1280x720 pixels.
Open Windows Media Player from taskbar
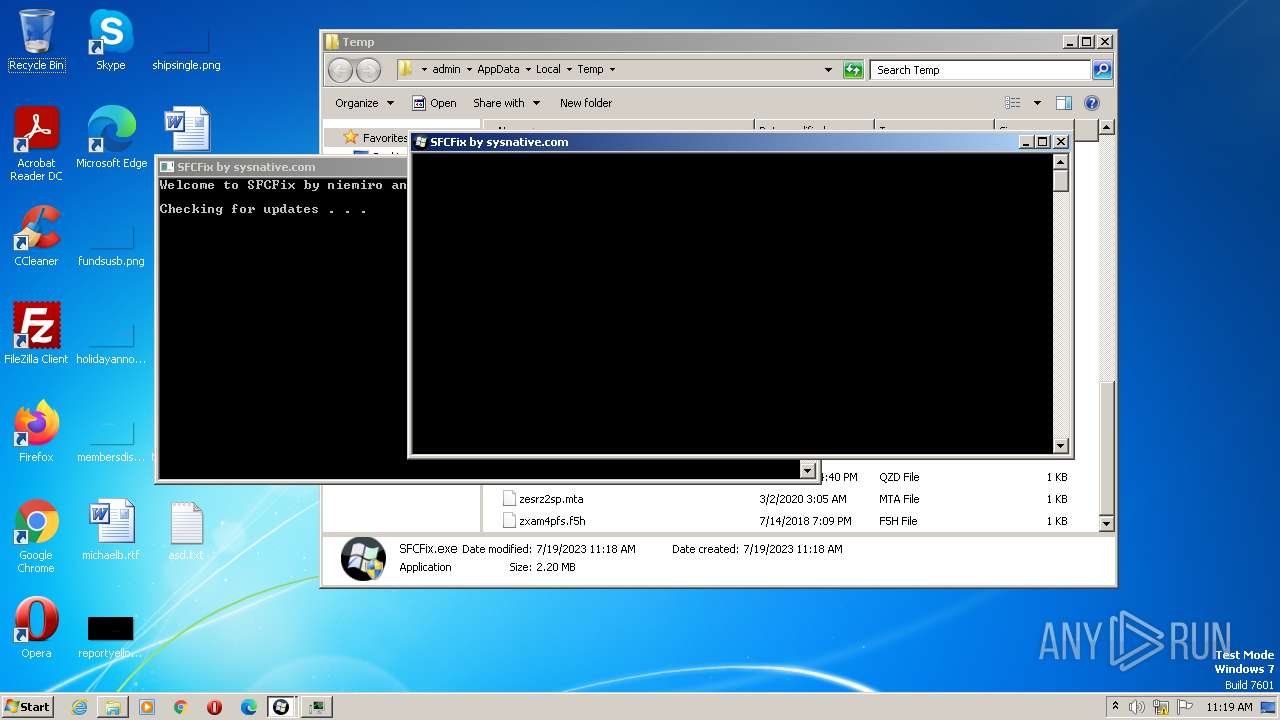point(147,707)
